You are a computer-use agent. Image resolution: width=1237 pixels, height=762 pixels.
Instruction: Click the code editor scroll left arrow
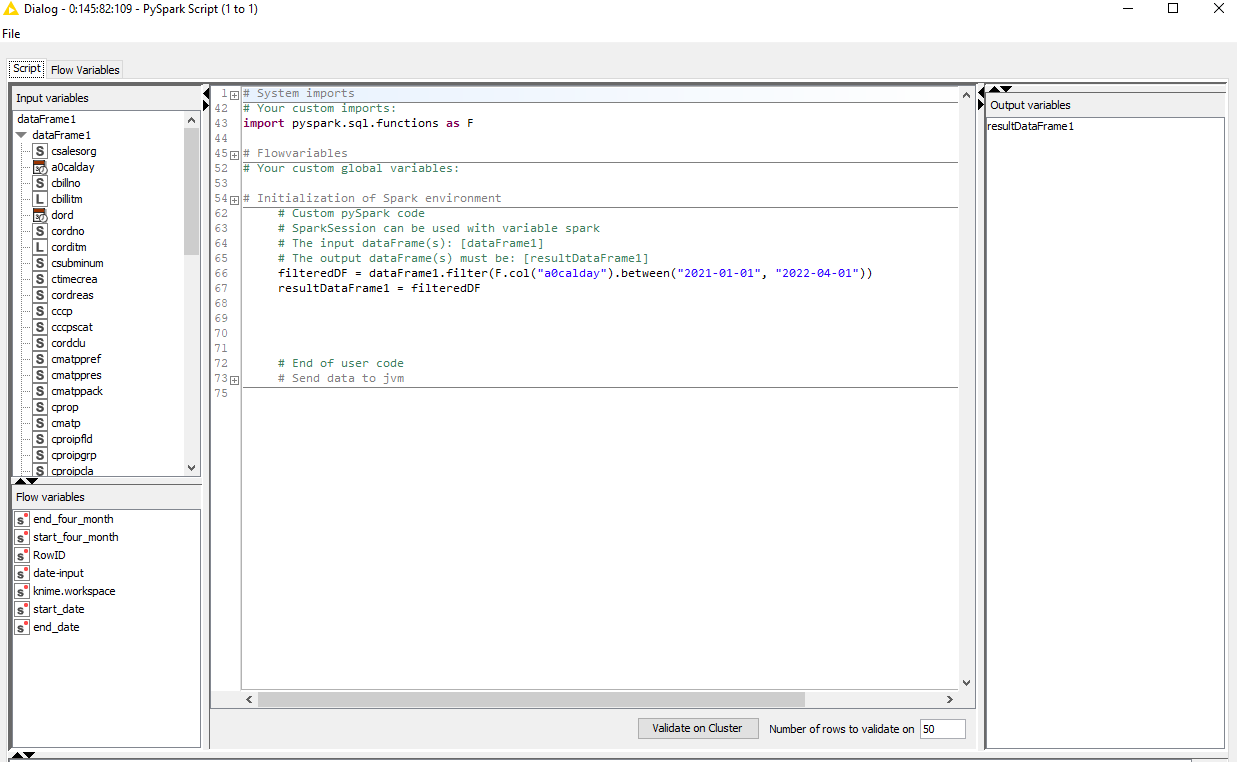click(249, 699)
